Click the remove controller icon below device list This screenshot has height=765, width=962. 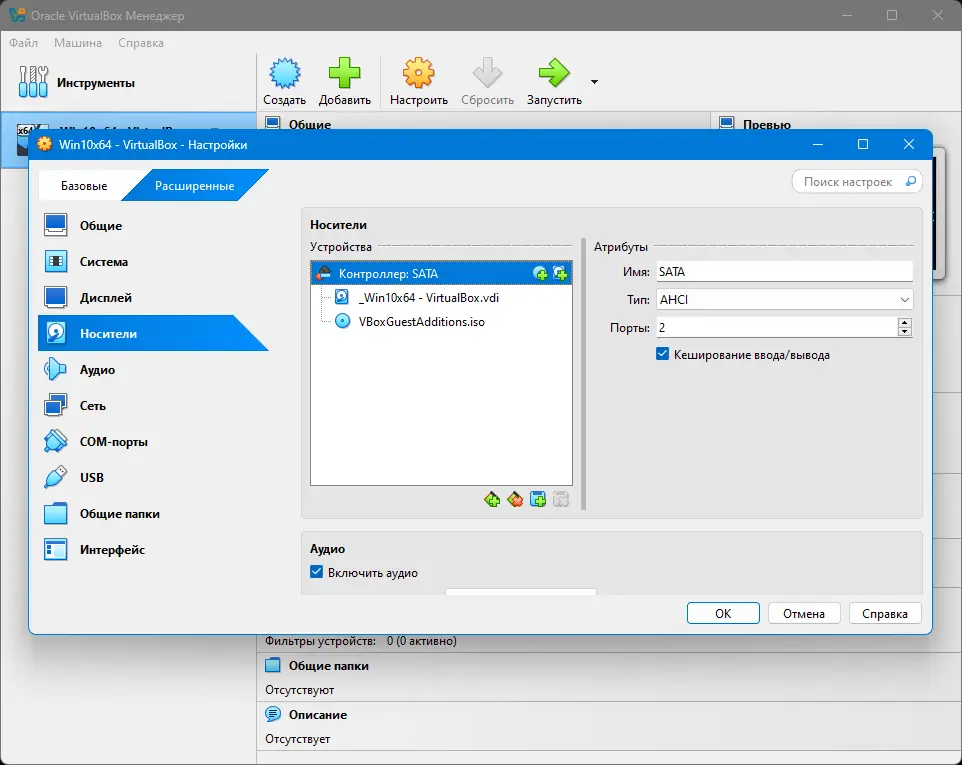tap(515, 500)
